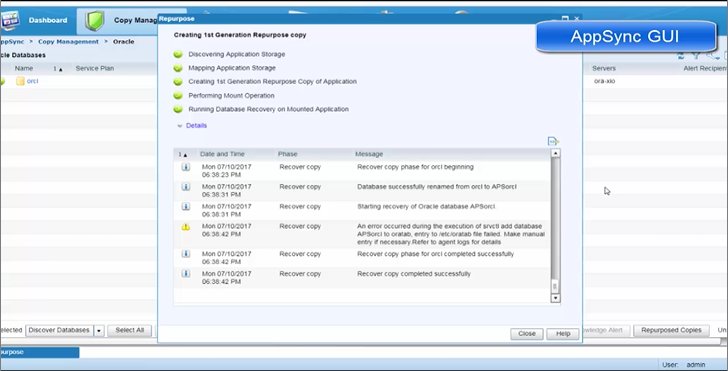Select the srvctl add database error message
The image size is (728, 371).
pos(451,234)
